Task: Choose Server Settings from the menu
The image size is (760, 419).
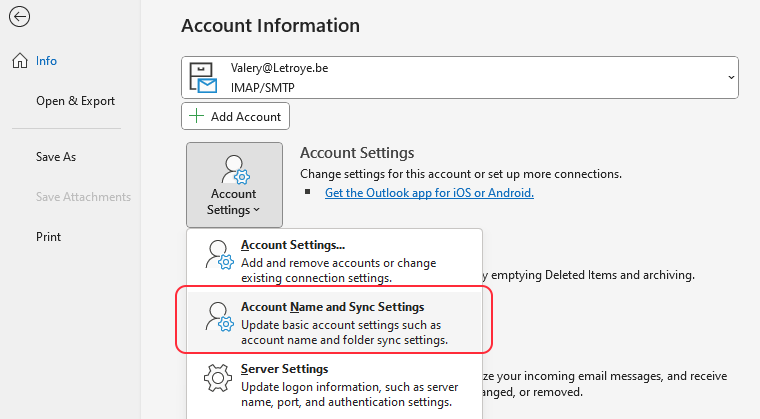Action: (x=334, y=385)
